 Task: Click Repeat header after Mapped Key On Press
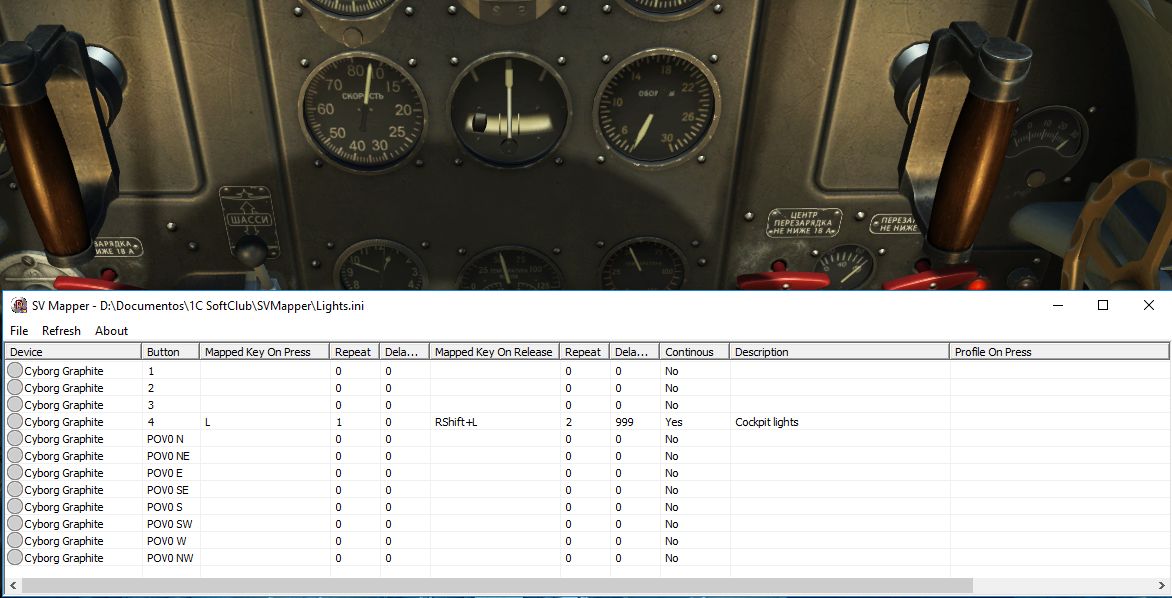pyautogui.click(x=355, y=351)
